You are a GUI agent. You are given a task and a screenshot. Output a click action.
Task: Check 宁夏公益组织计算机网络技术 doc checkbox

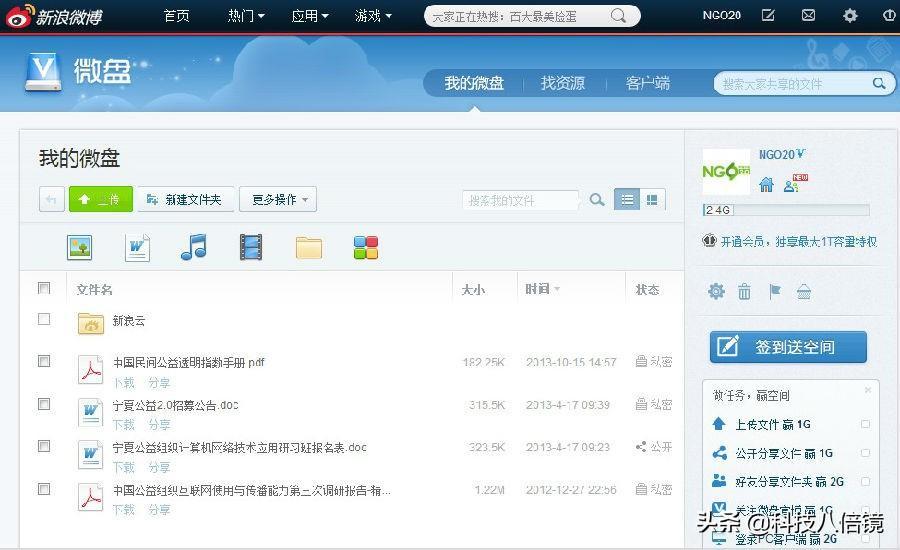[x=44, y=446]
